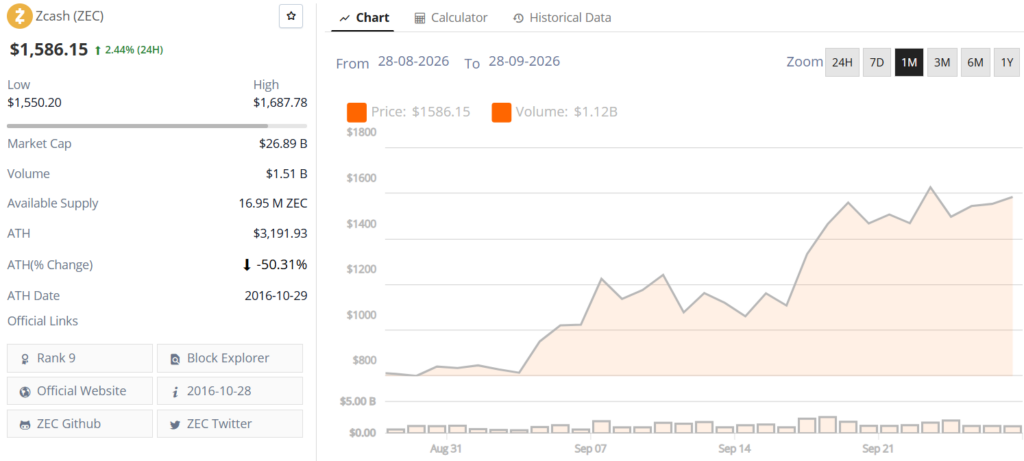The width and height of the screenshot is (1024, 461).
Task: Click the ATH value $3,191.93
Action: point(280,233)
